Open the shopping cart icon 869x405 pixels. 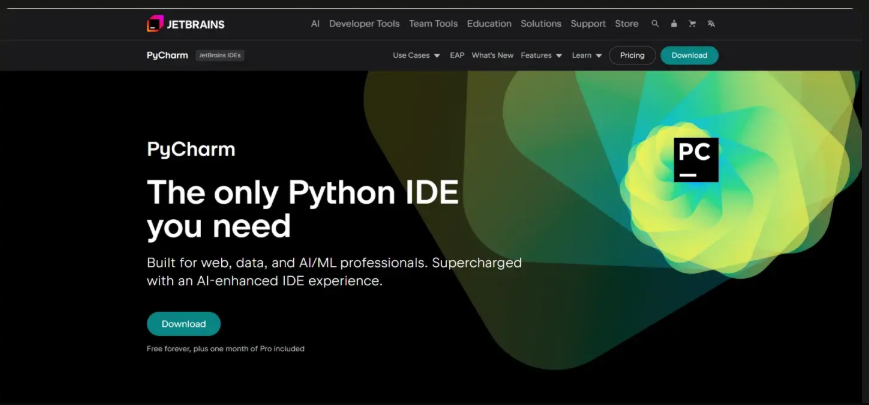[691, 23]
